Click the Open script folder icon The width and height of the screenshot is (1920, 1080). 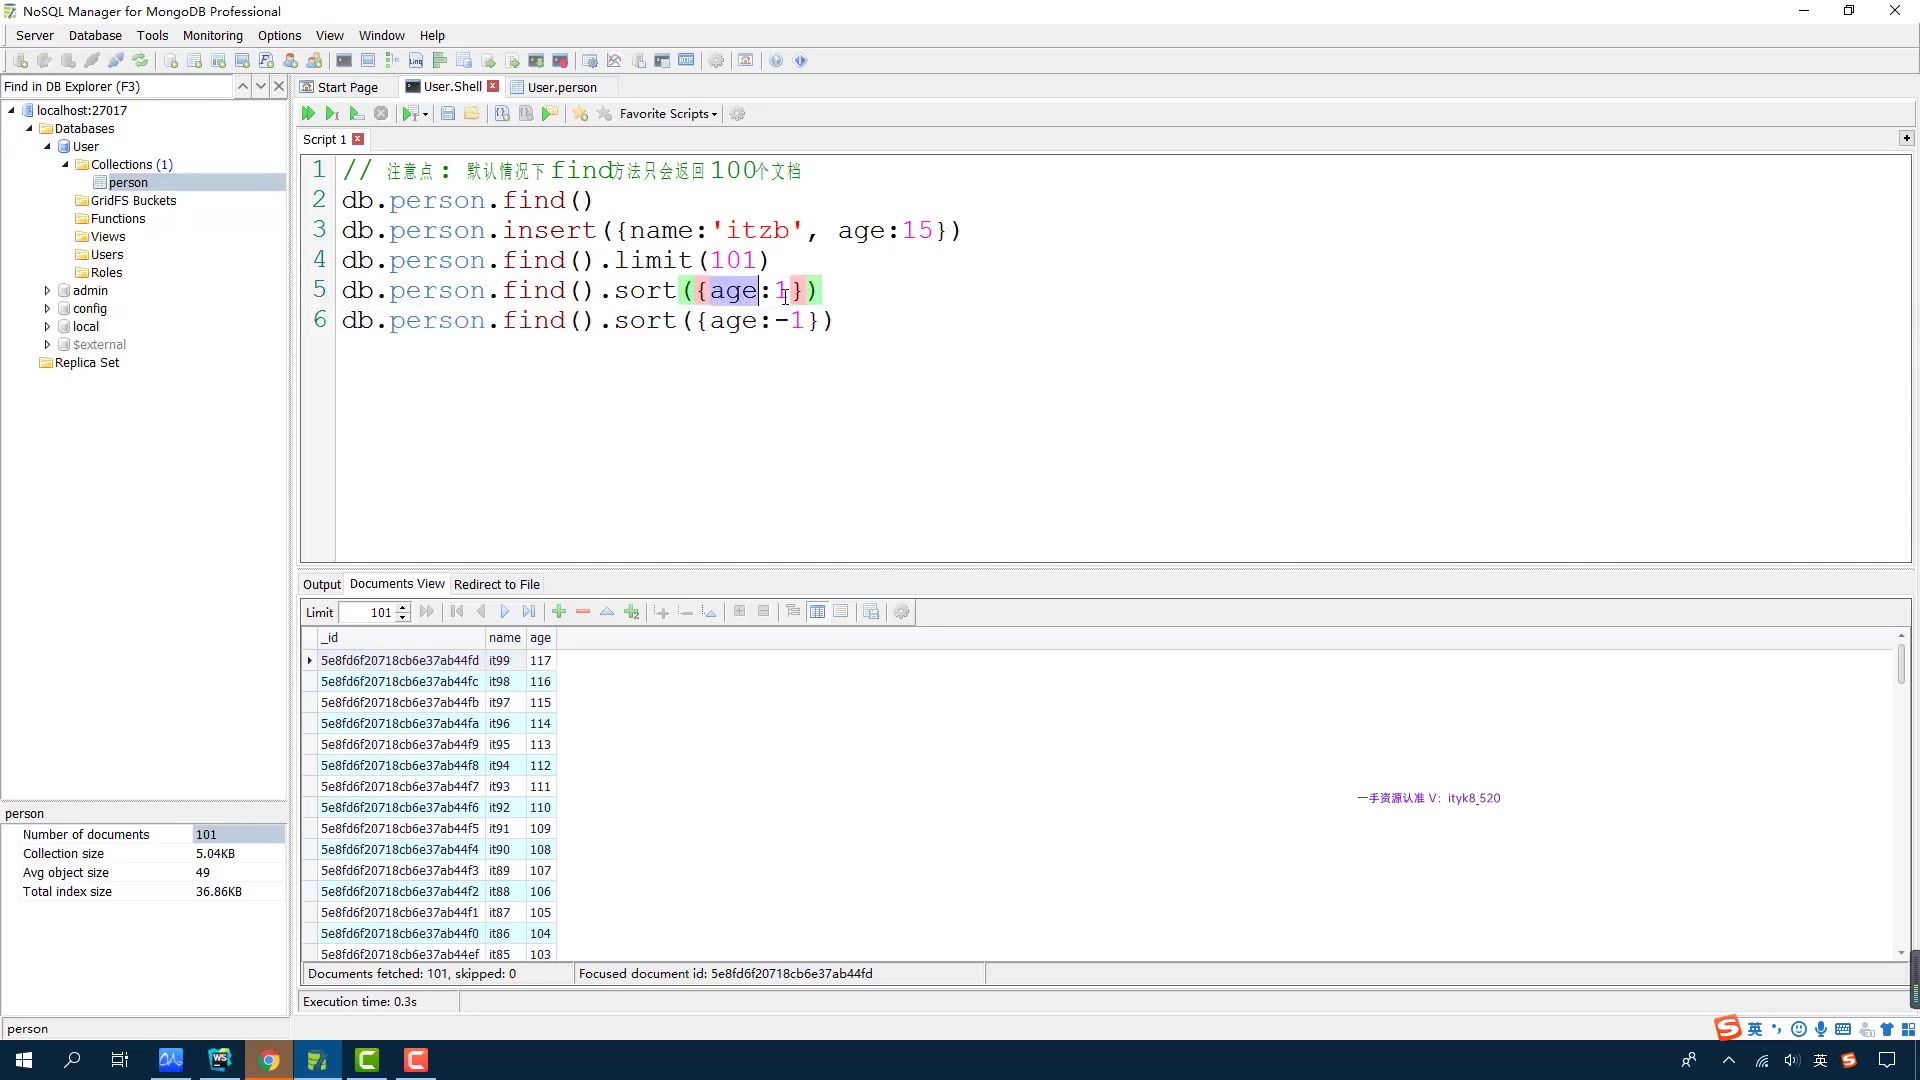(471, 114)
